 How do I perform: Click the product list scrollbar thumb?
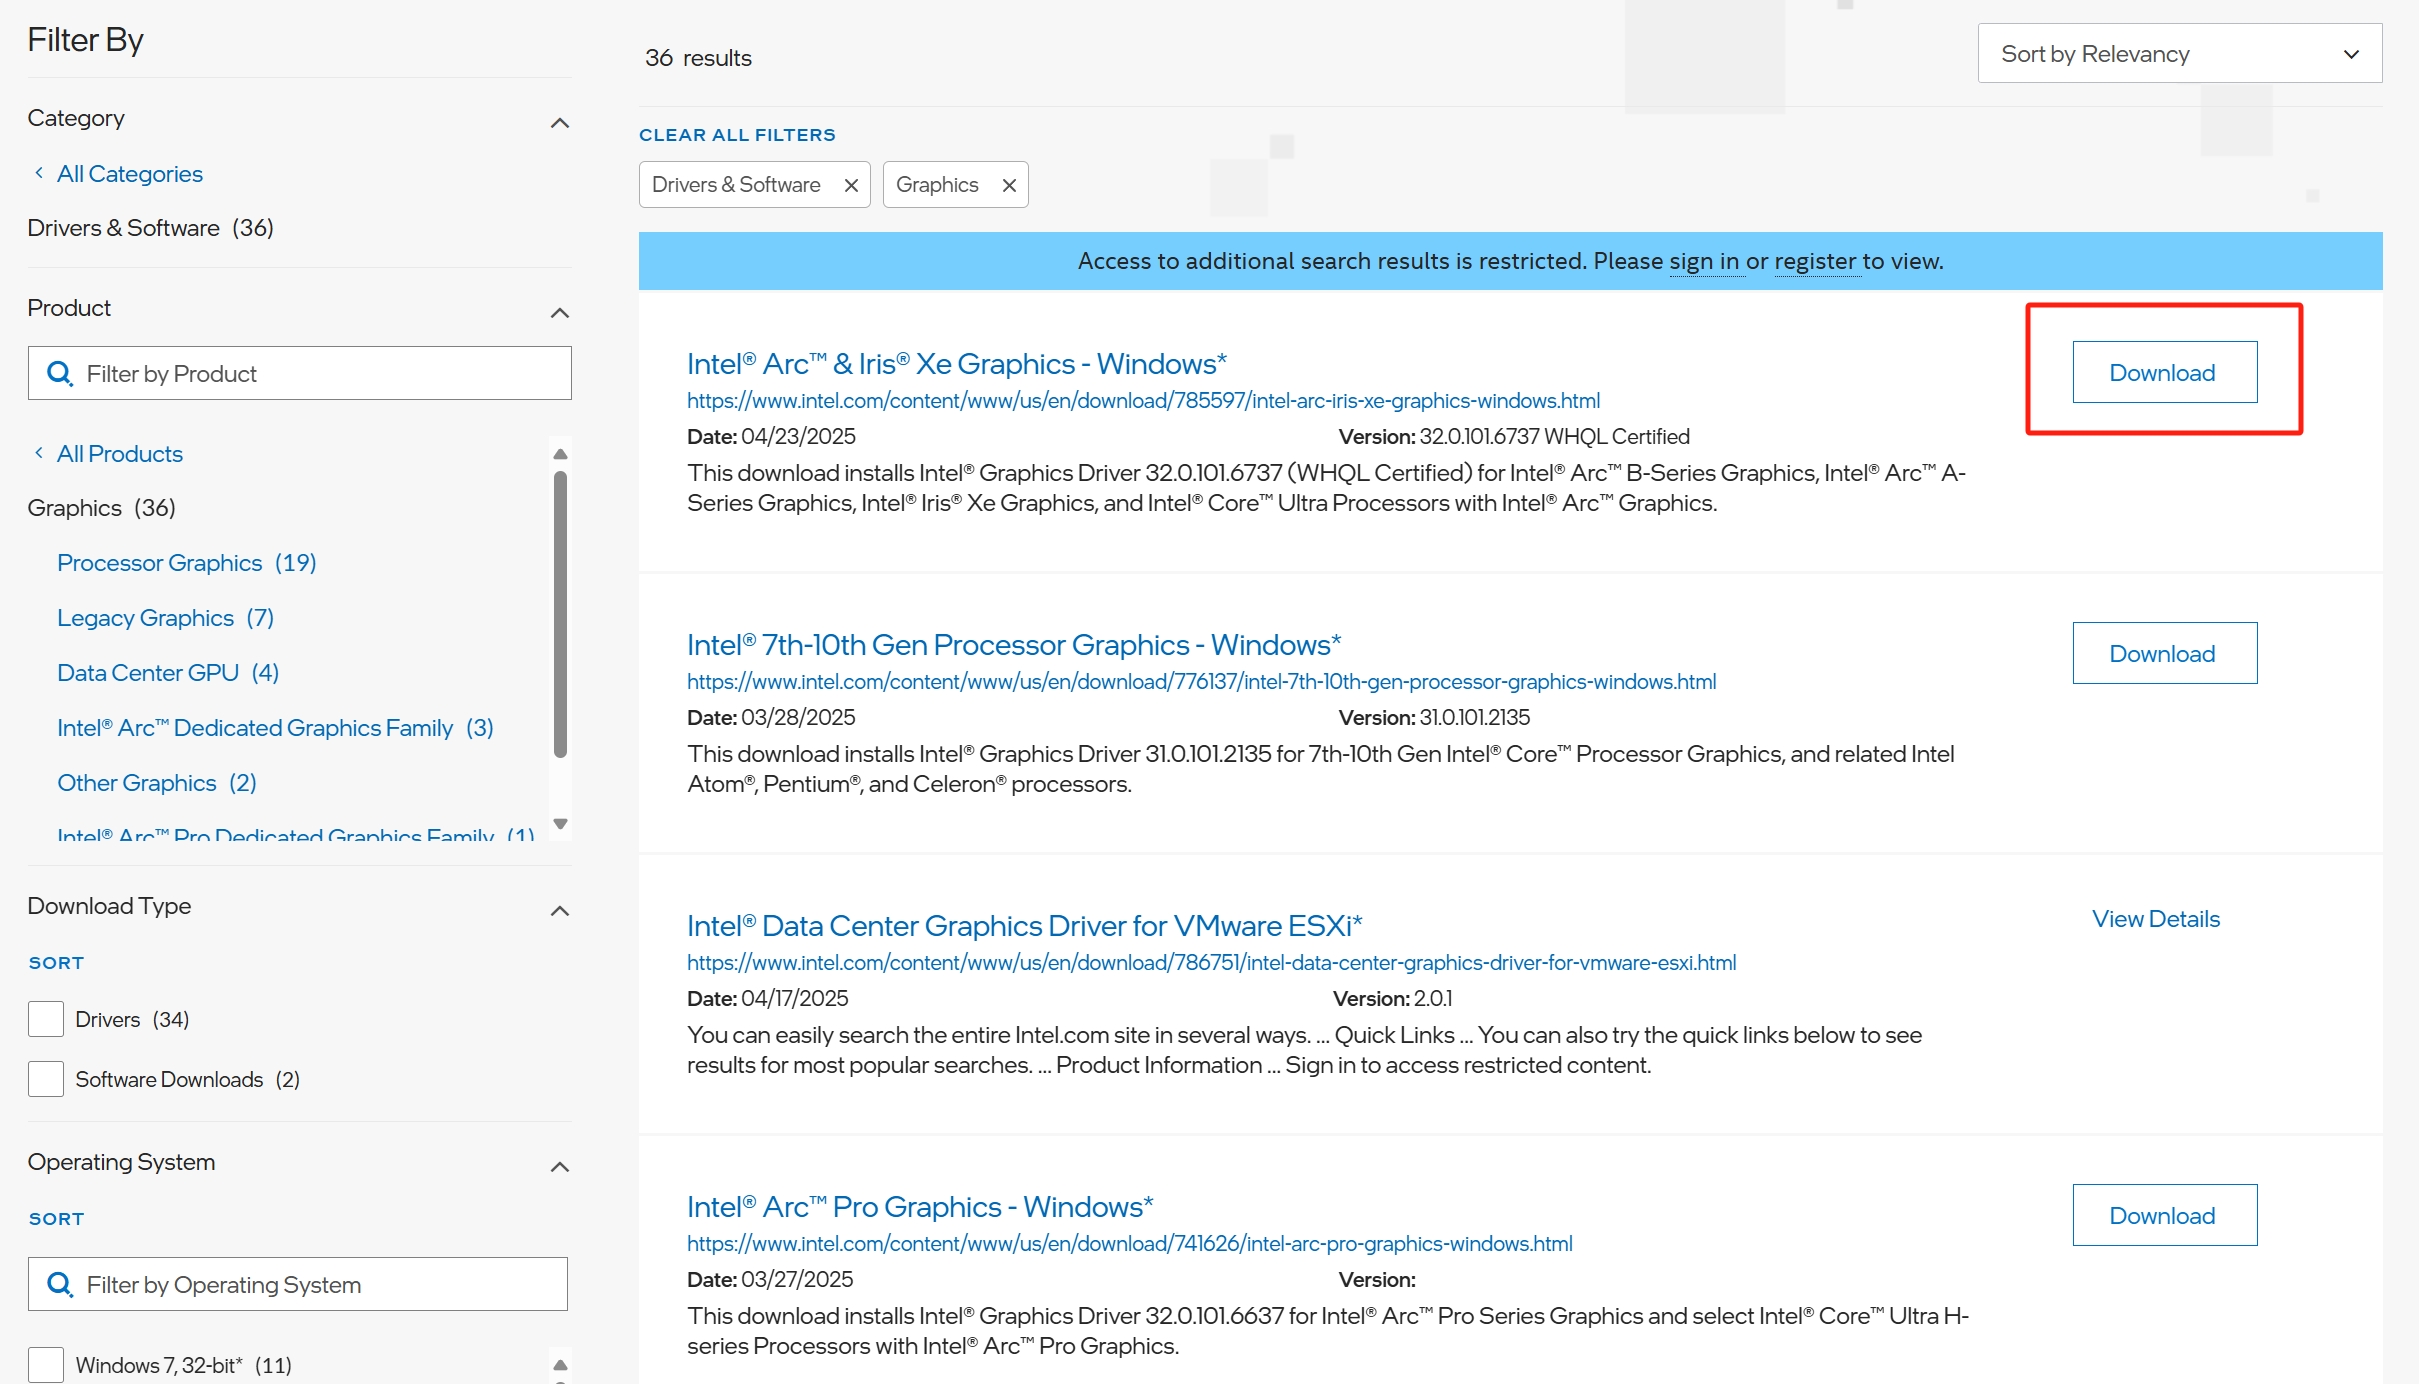click(x=560, y=615)
